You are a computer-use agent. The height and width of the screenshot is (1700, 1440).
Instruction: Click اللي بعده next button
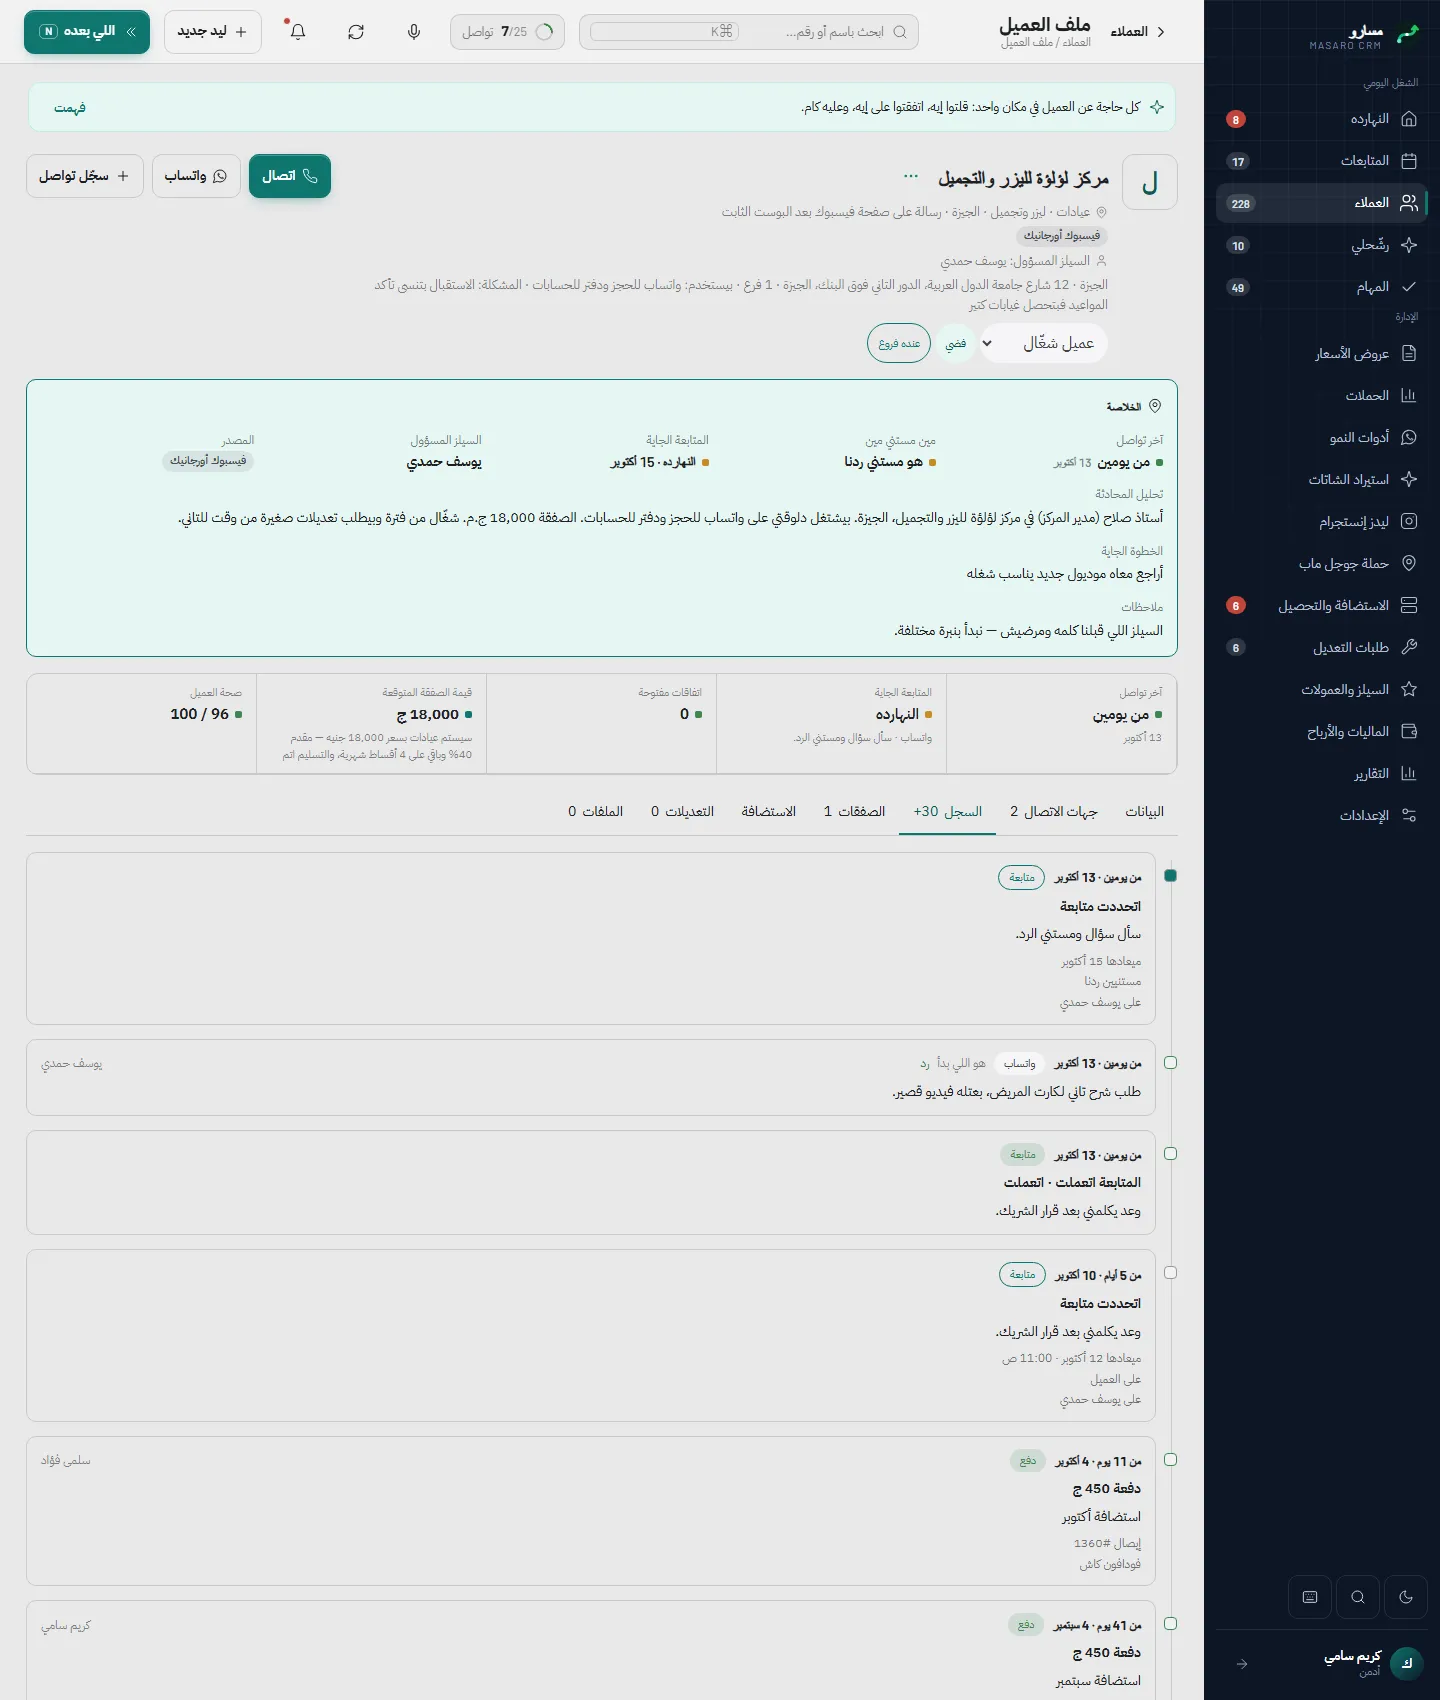coord(87,32)
